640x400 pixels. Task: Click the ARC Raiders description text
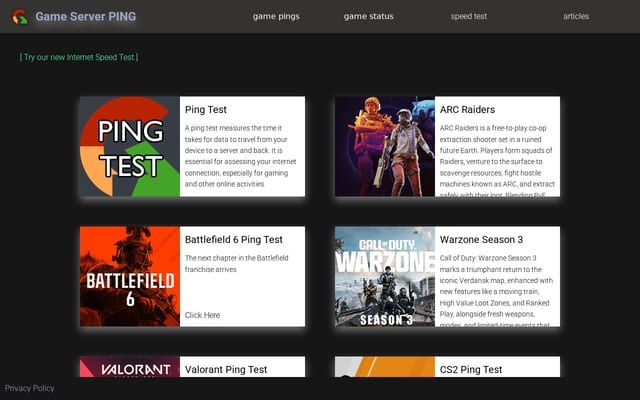pyautogui.click(x=497, y=160)
